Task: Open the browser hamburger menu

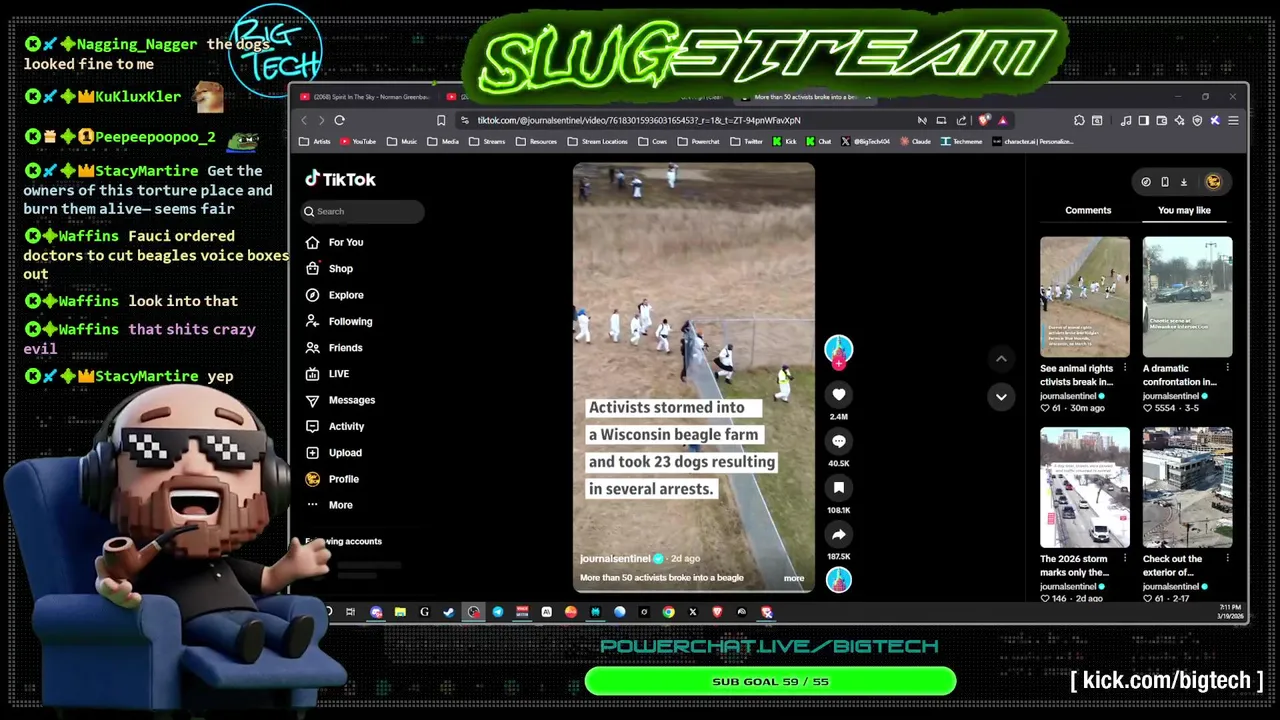Action: 1233,120
